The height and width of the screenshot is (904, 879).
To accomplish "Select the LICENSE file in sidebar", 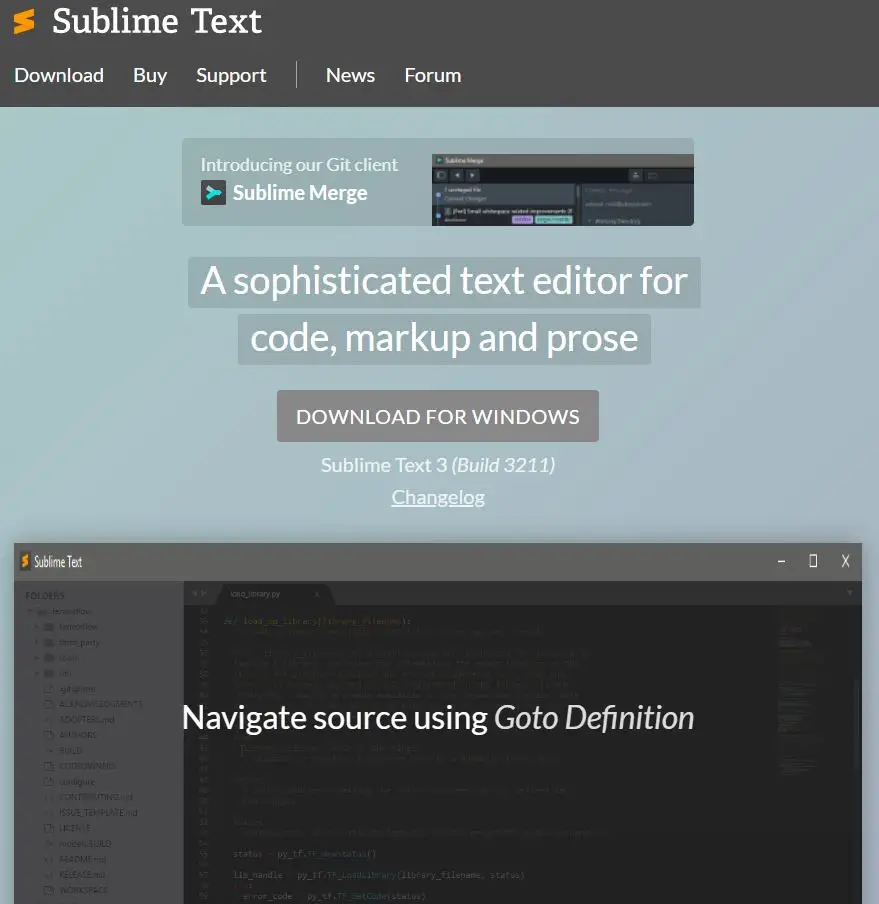I will 74,828.
